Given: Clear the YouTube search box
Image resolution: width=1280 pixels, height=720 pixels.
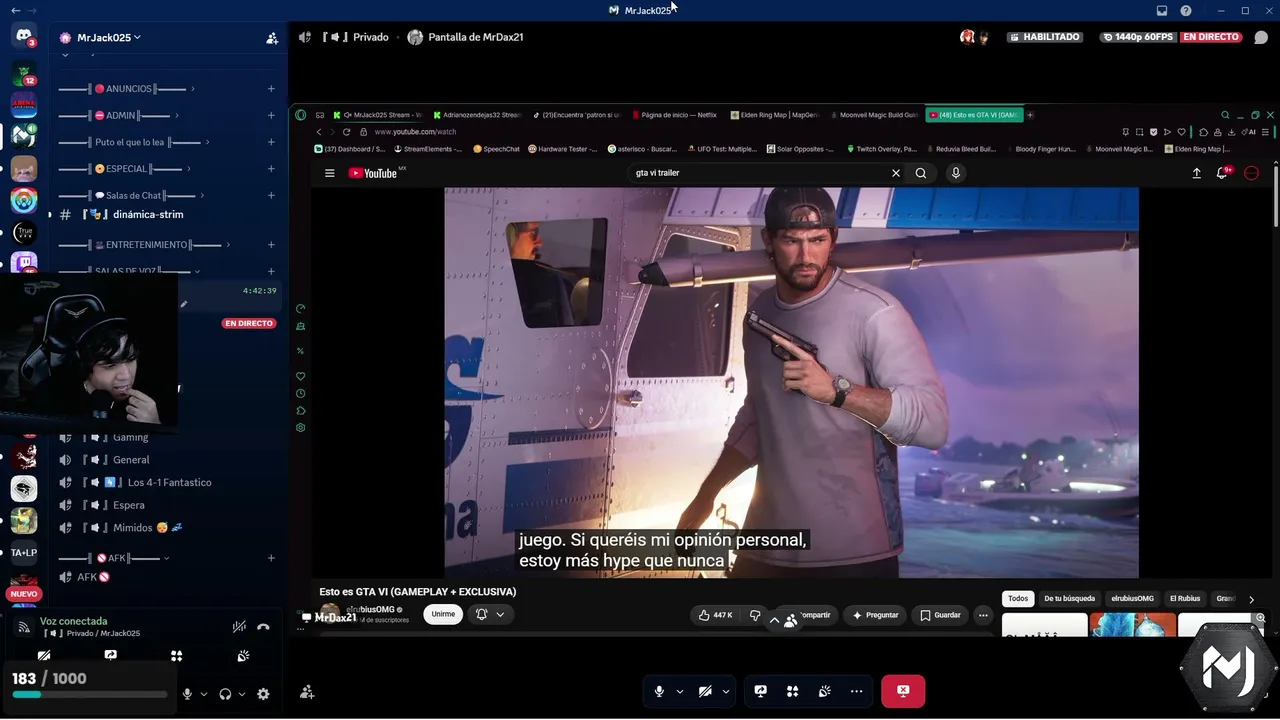Looking at the screenshot, I should (x=896, y=173).
